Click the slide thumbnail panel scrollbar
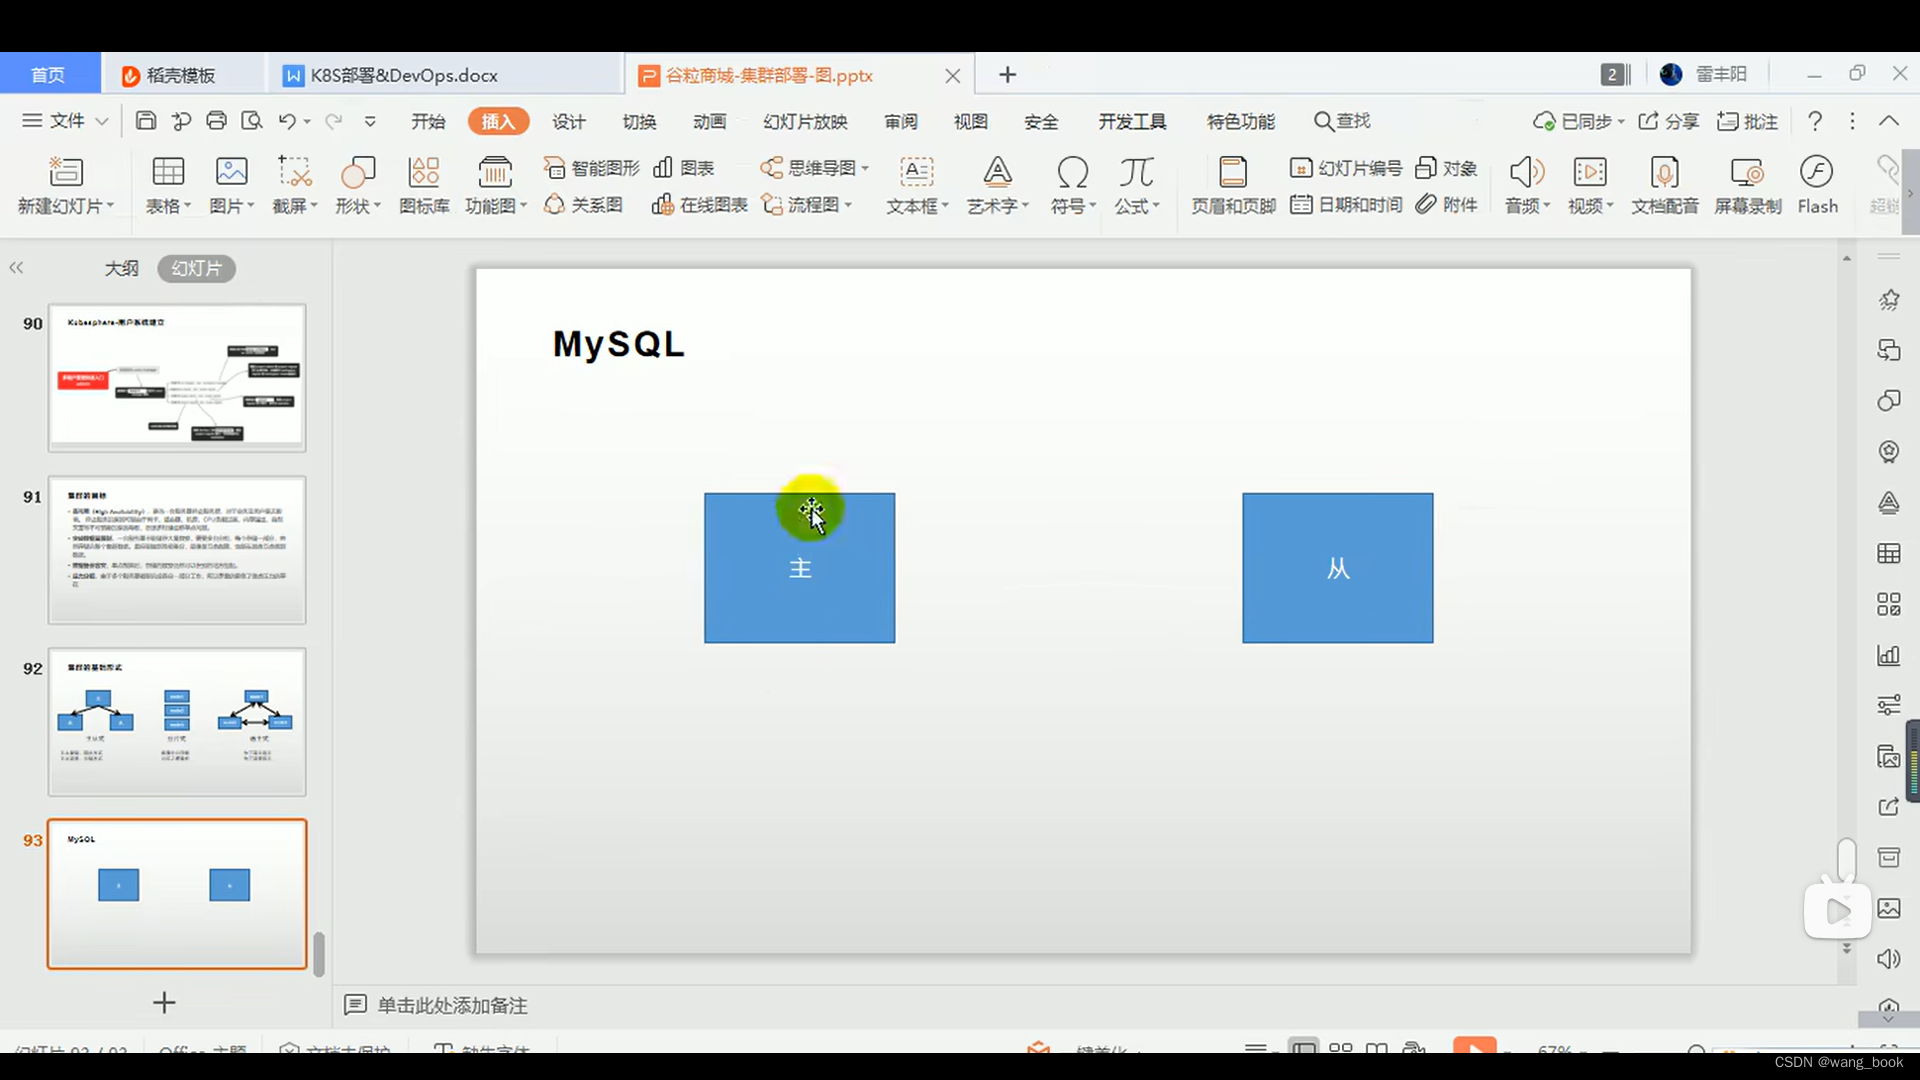This screenshot has height=1080, width=1920. [319, 954]
